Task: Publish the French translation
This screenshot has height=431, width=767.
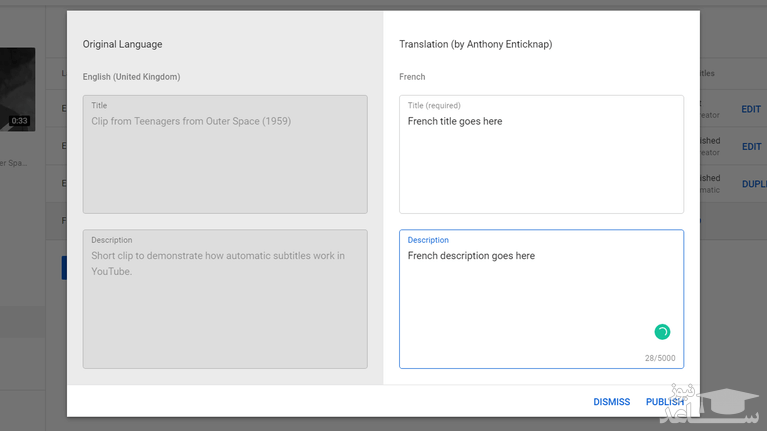Action: coord(664,402)
